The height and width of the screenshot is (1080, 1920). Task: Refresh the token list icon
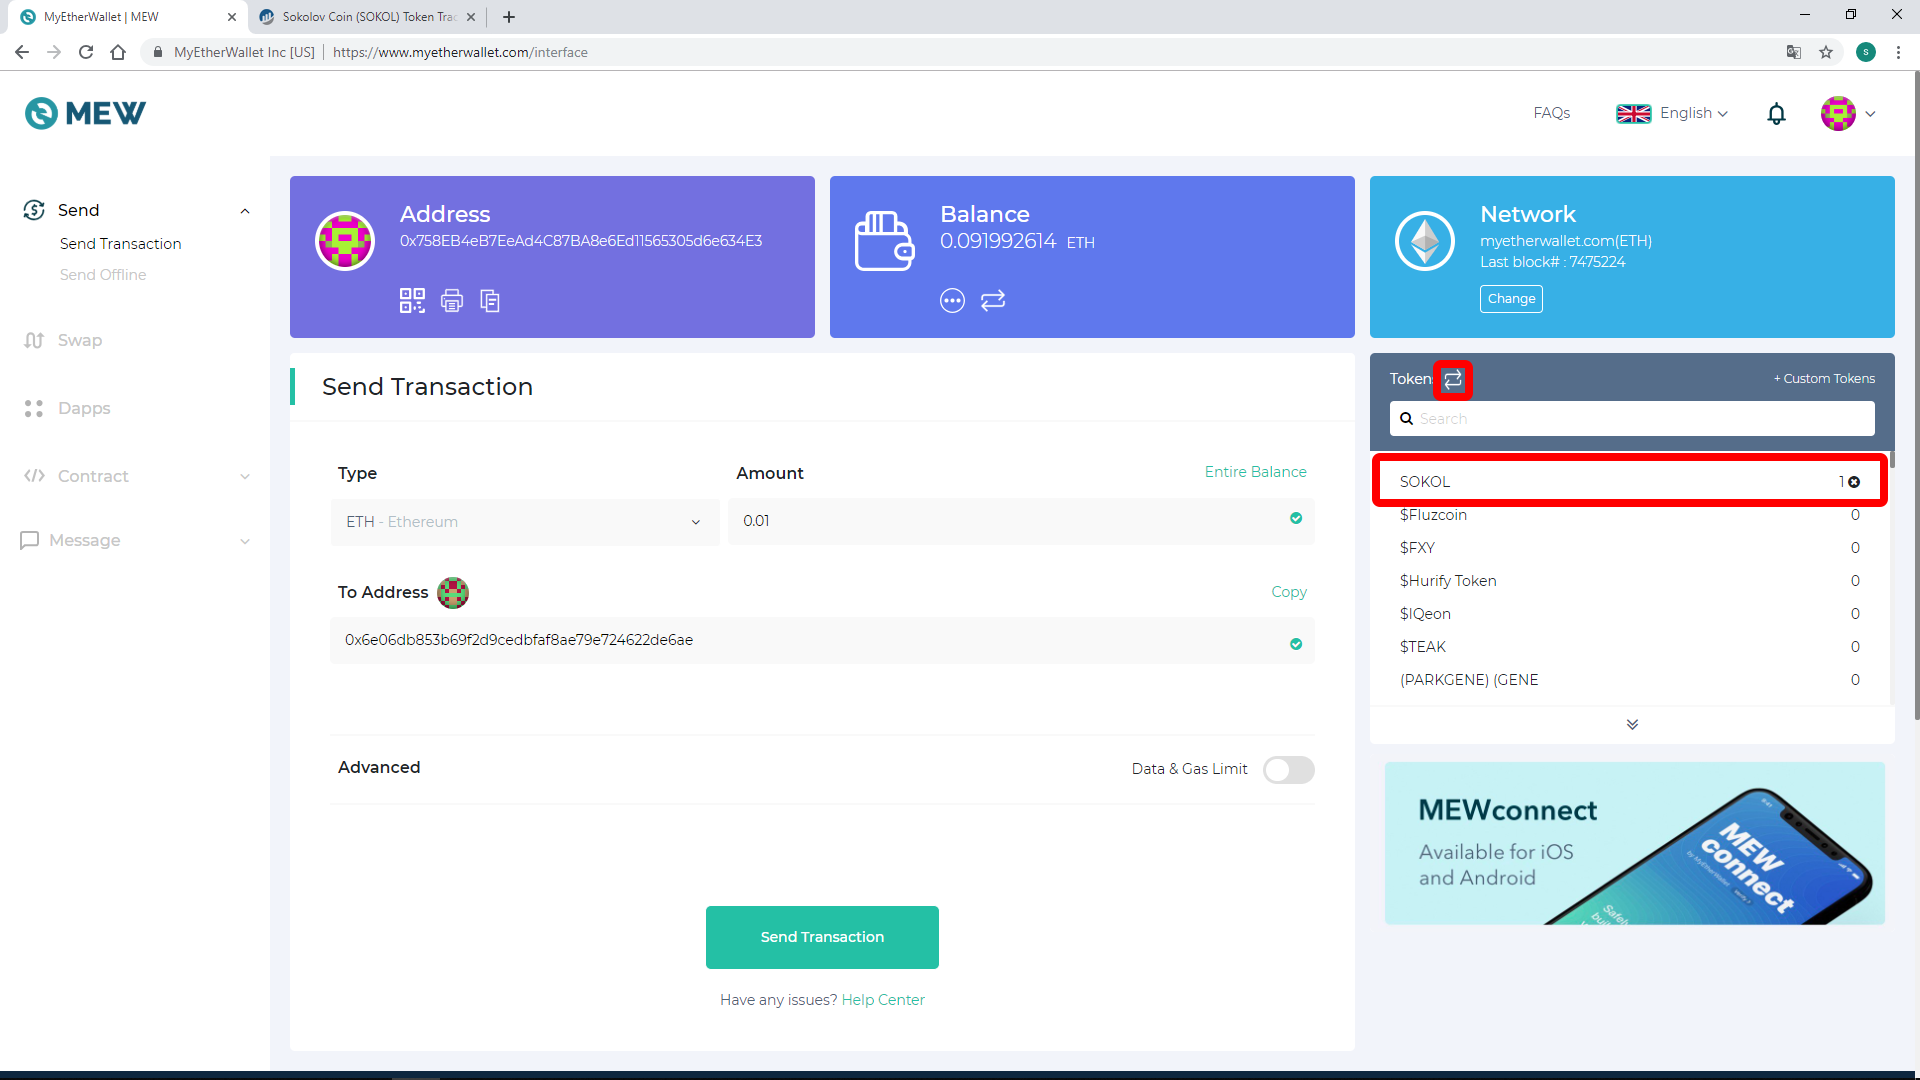[1453, 379]
